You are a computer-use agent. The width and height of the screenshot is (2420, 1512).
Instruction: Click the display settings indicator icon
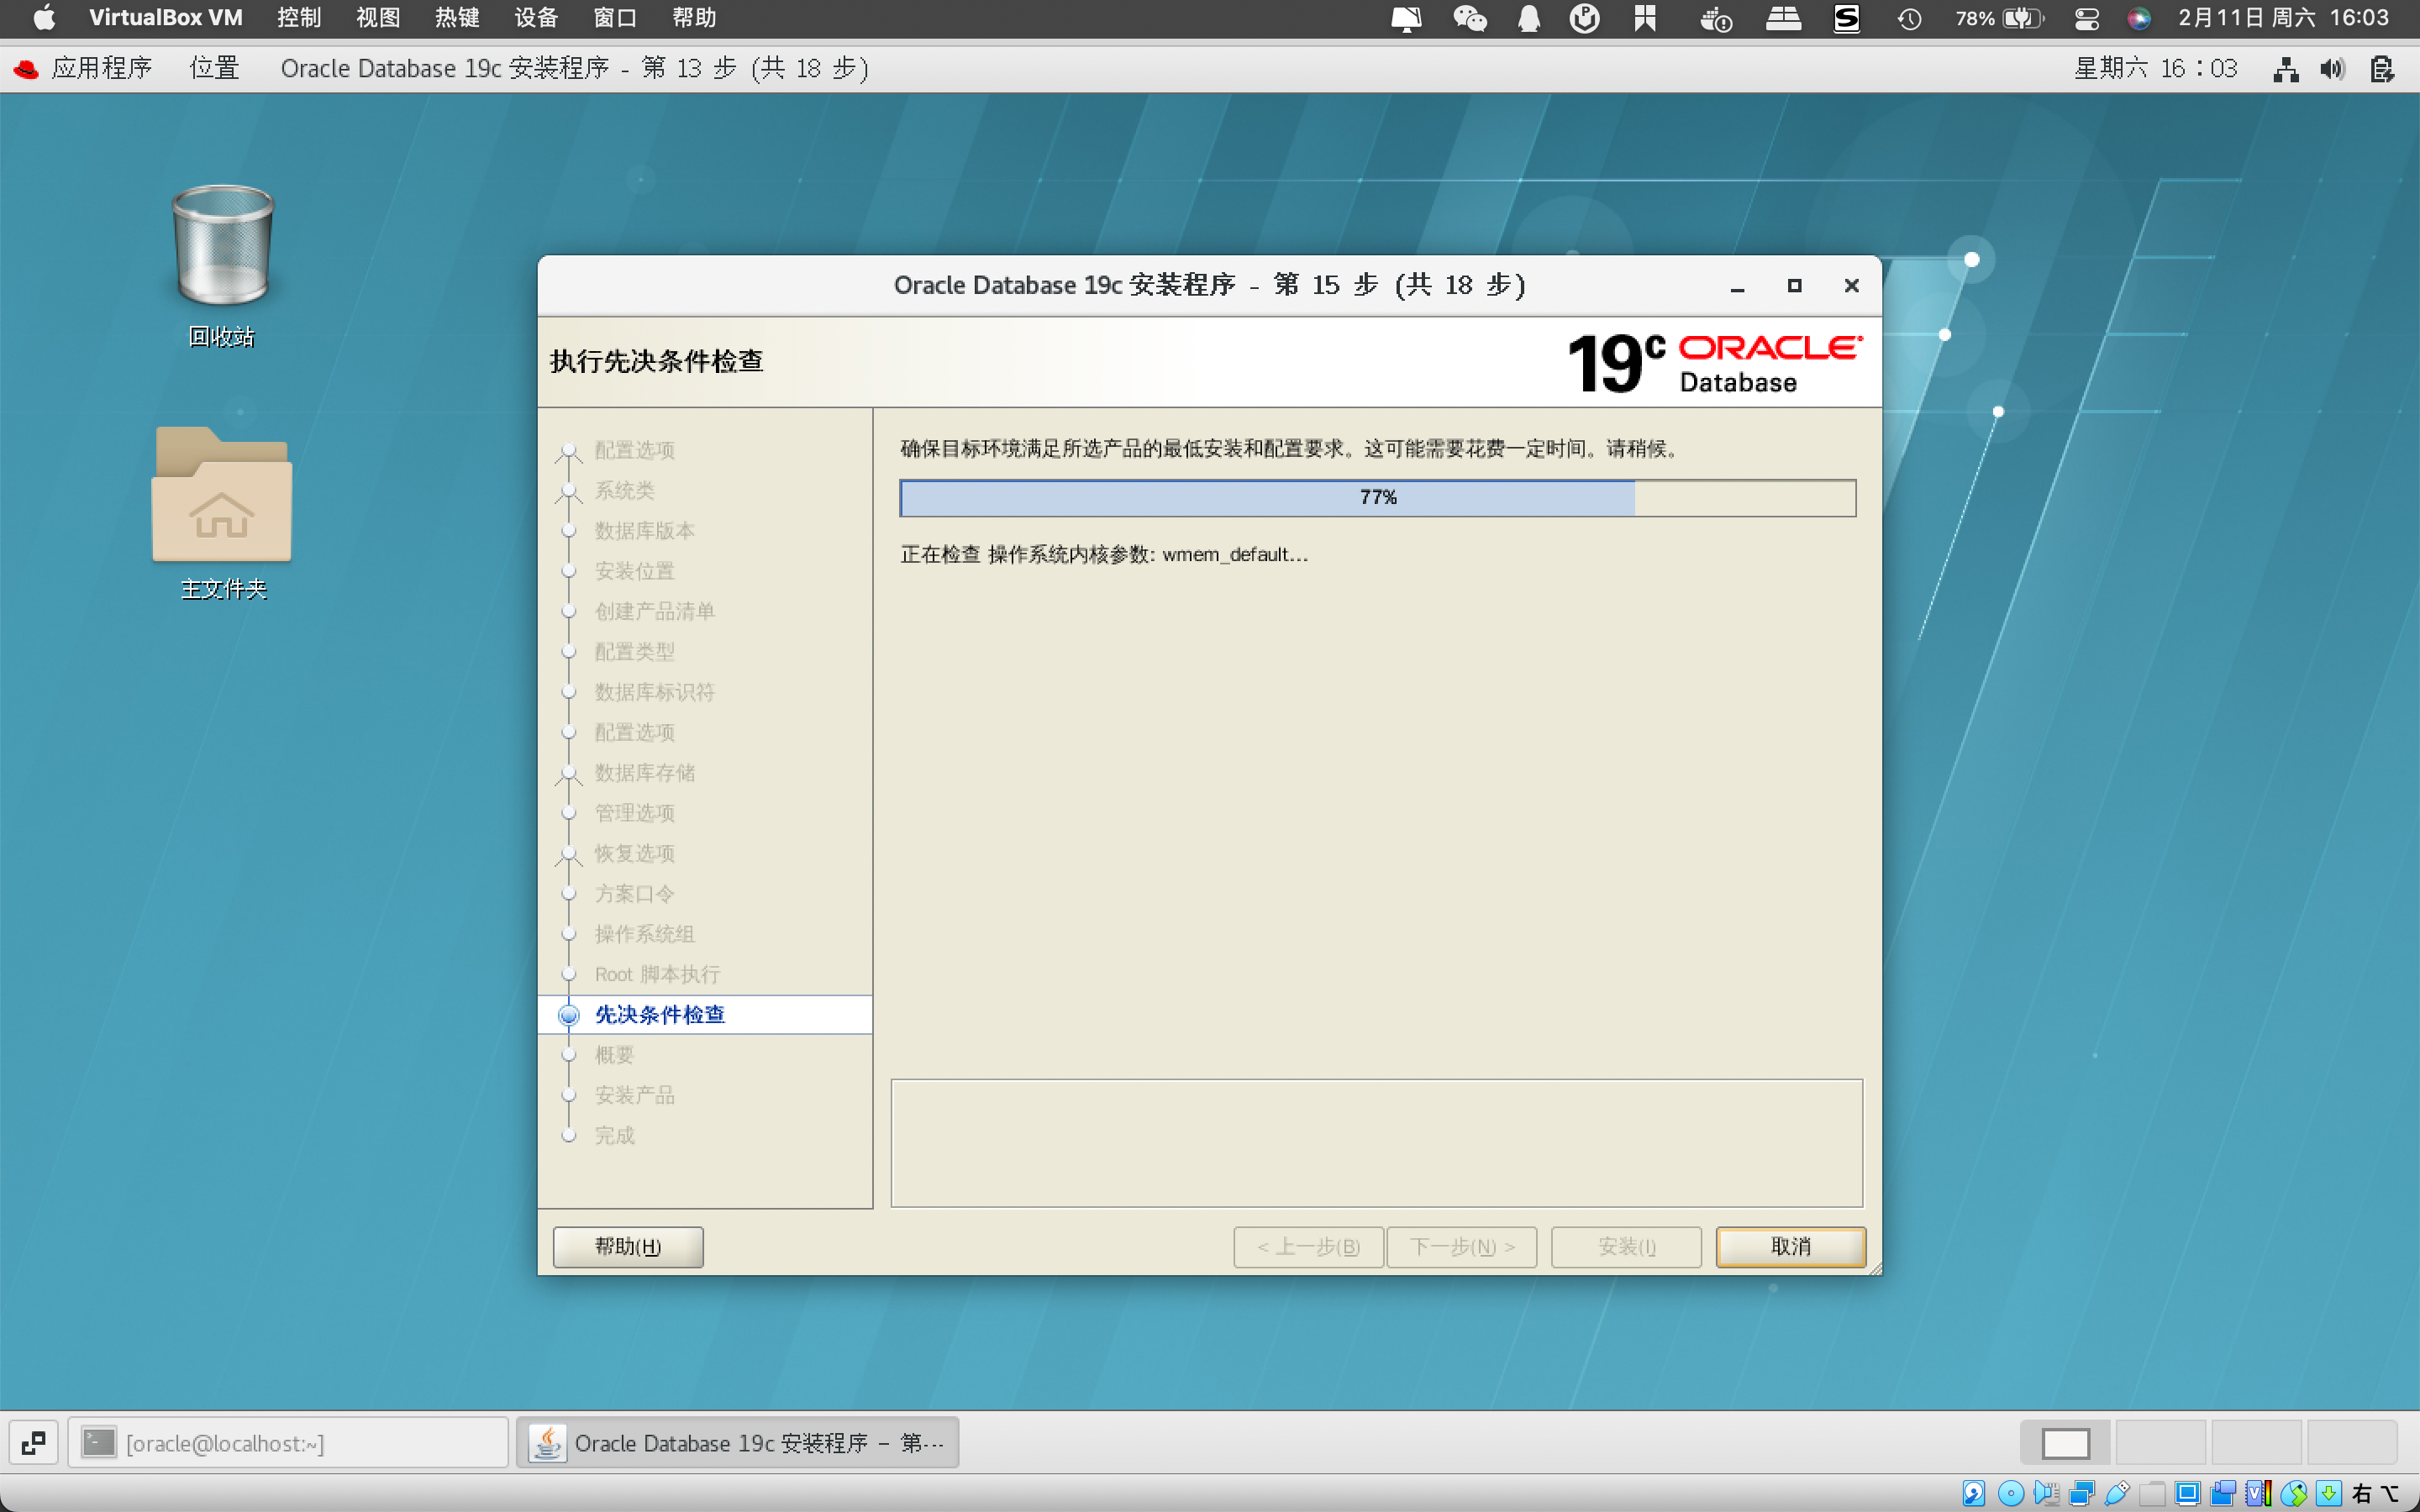pos(2187,1493)
